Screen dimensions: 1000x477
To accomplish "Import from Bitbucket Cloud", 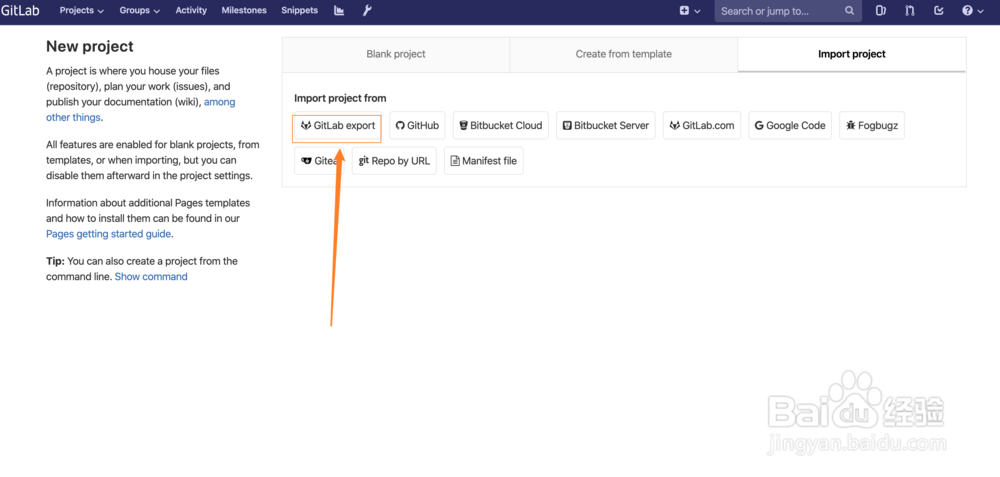I will [x=501, y=126].
